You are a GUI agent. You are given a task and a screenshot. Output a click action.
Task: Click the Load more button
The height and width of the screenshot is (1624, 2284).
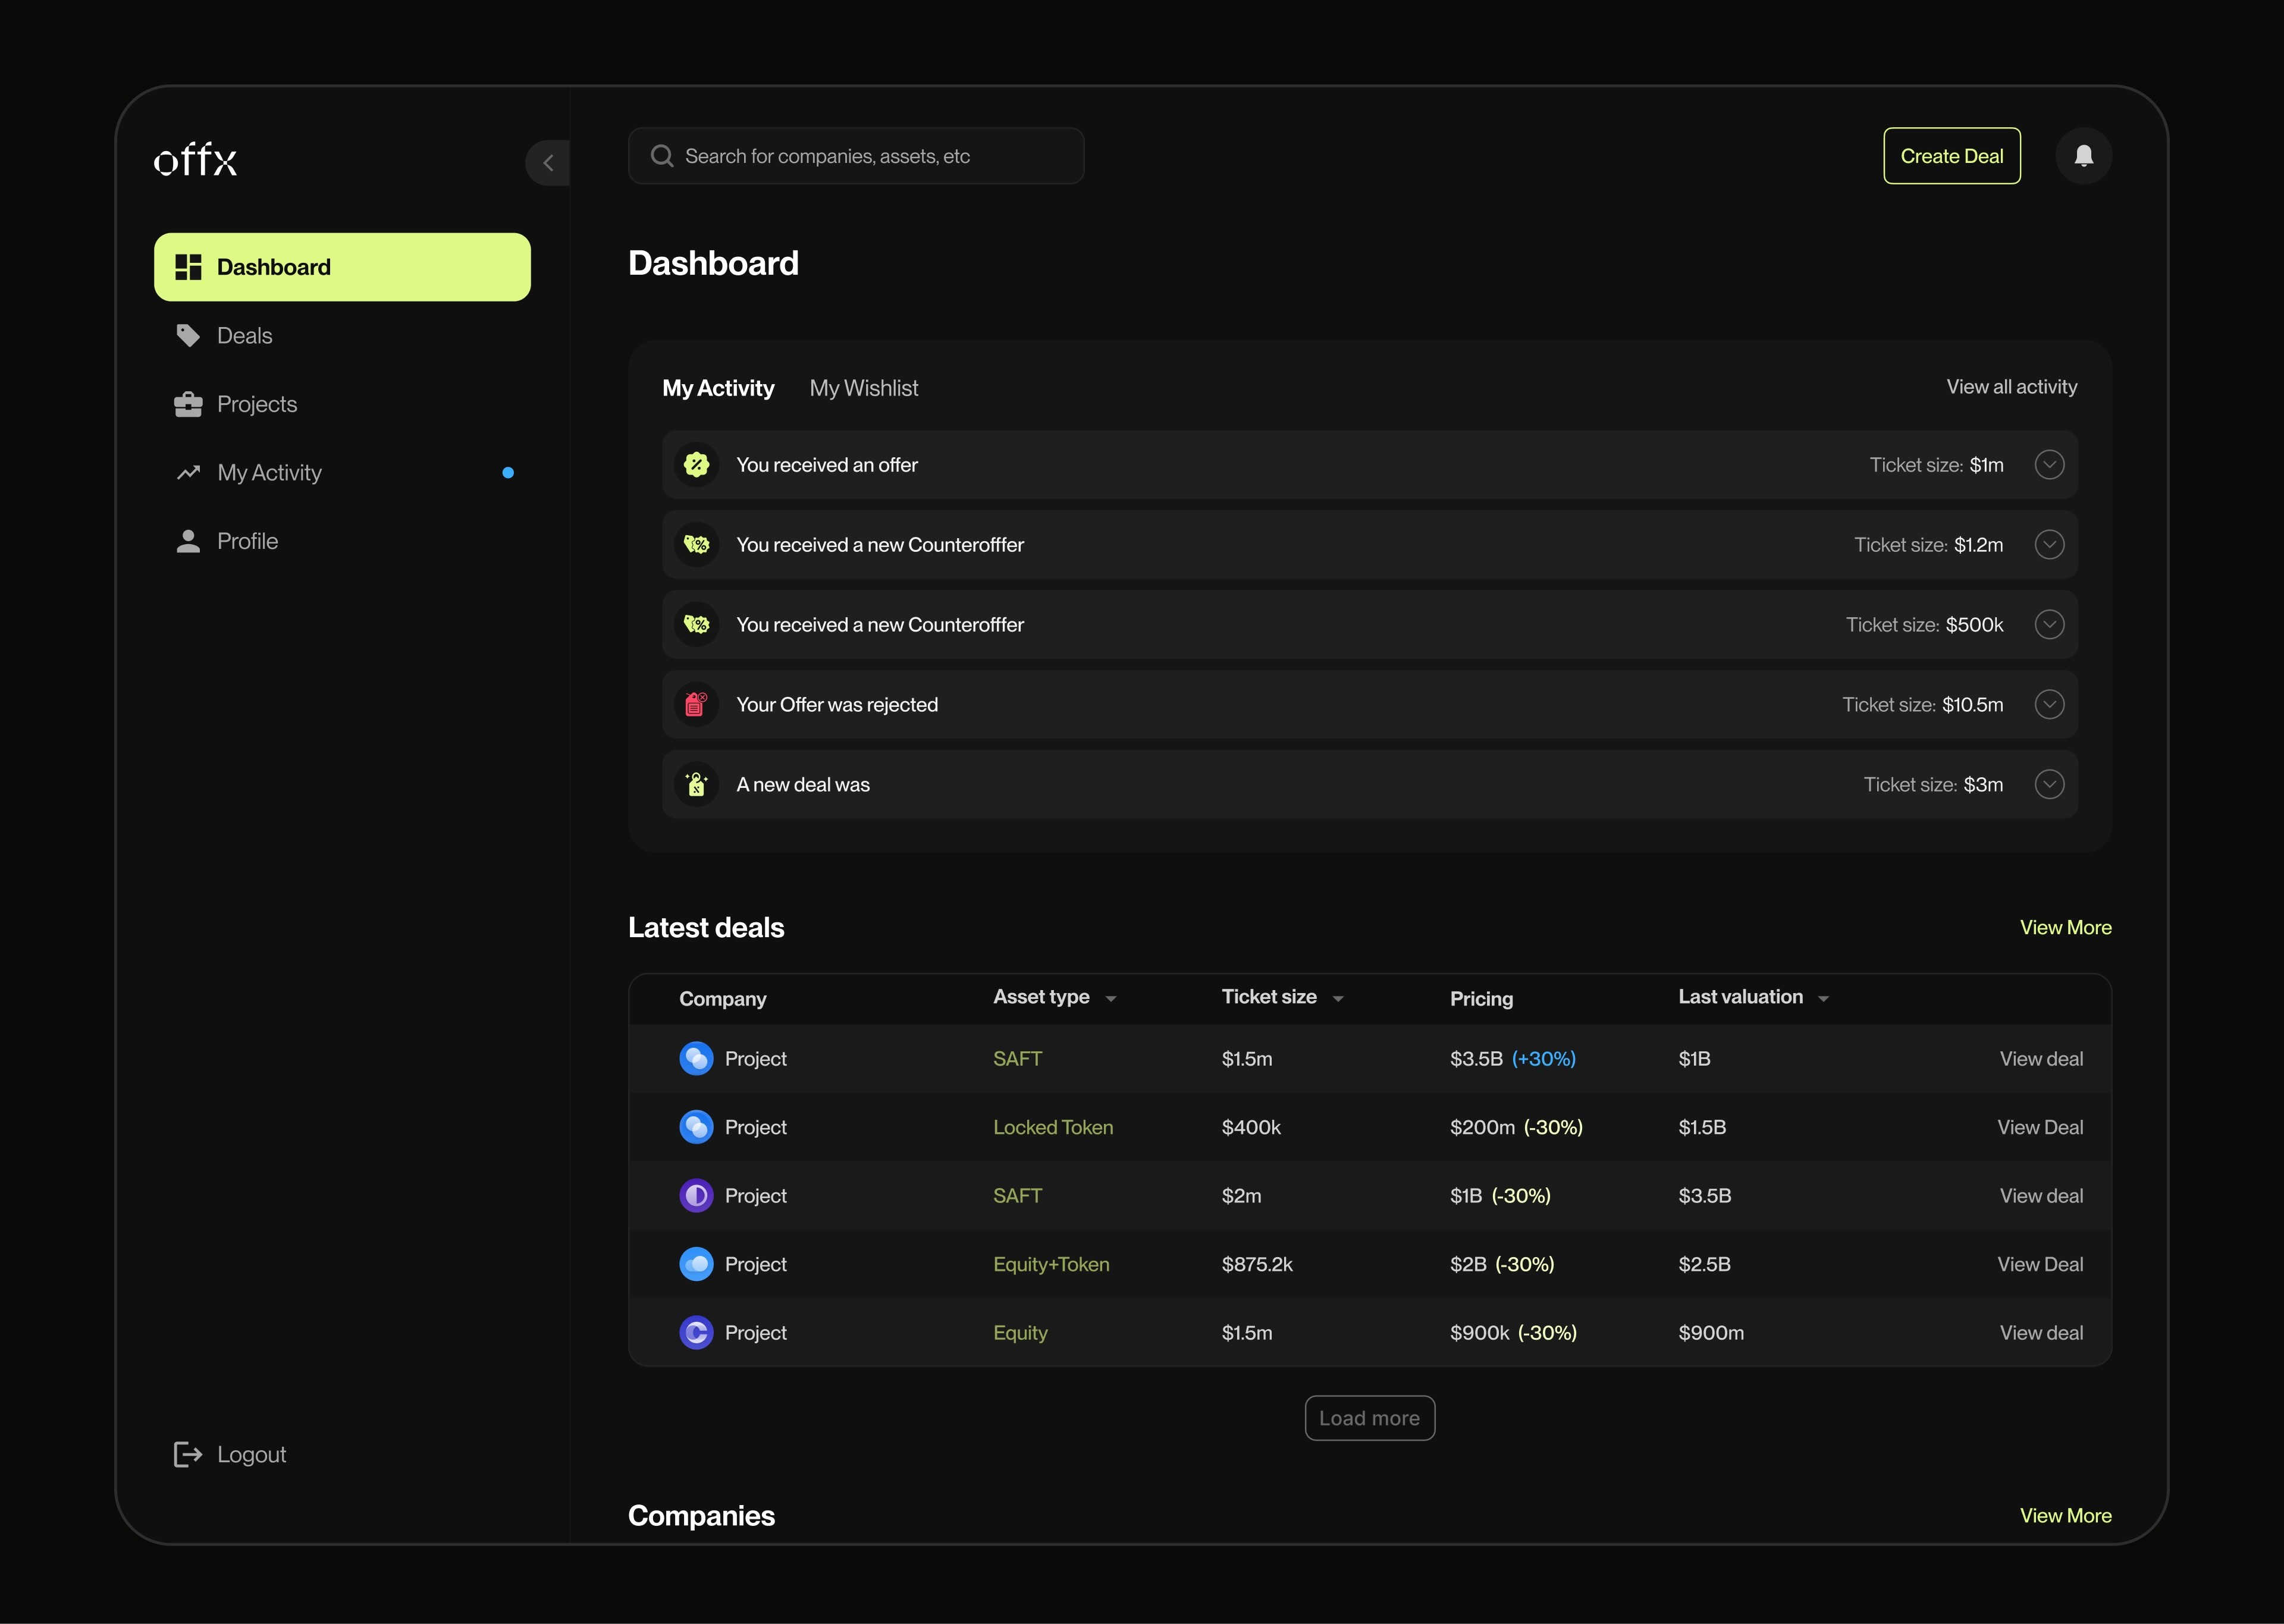(x=1369, y=1418)
